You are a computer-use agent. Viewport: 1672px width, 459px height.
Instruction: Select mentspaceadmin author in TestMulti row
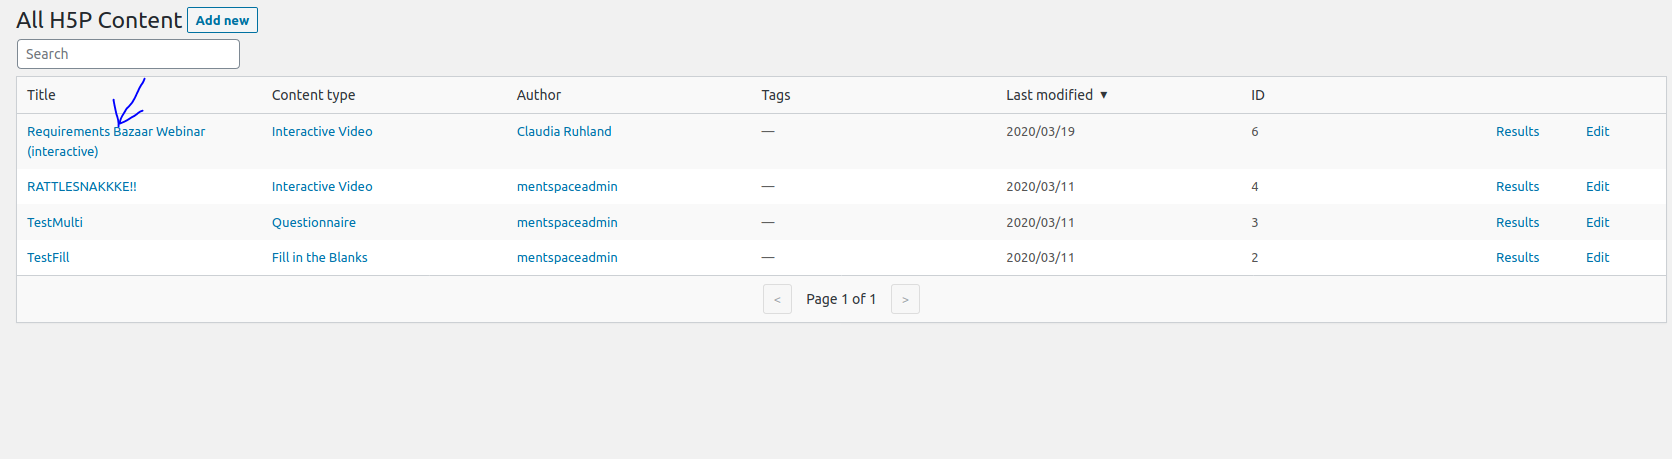567,222
